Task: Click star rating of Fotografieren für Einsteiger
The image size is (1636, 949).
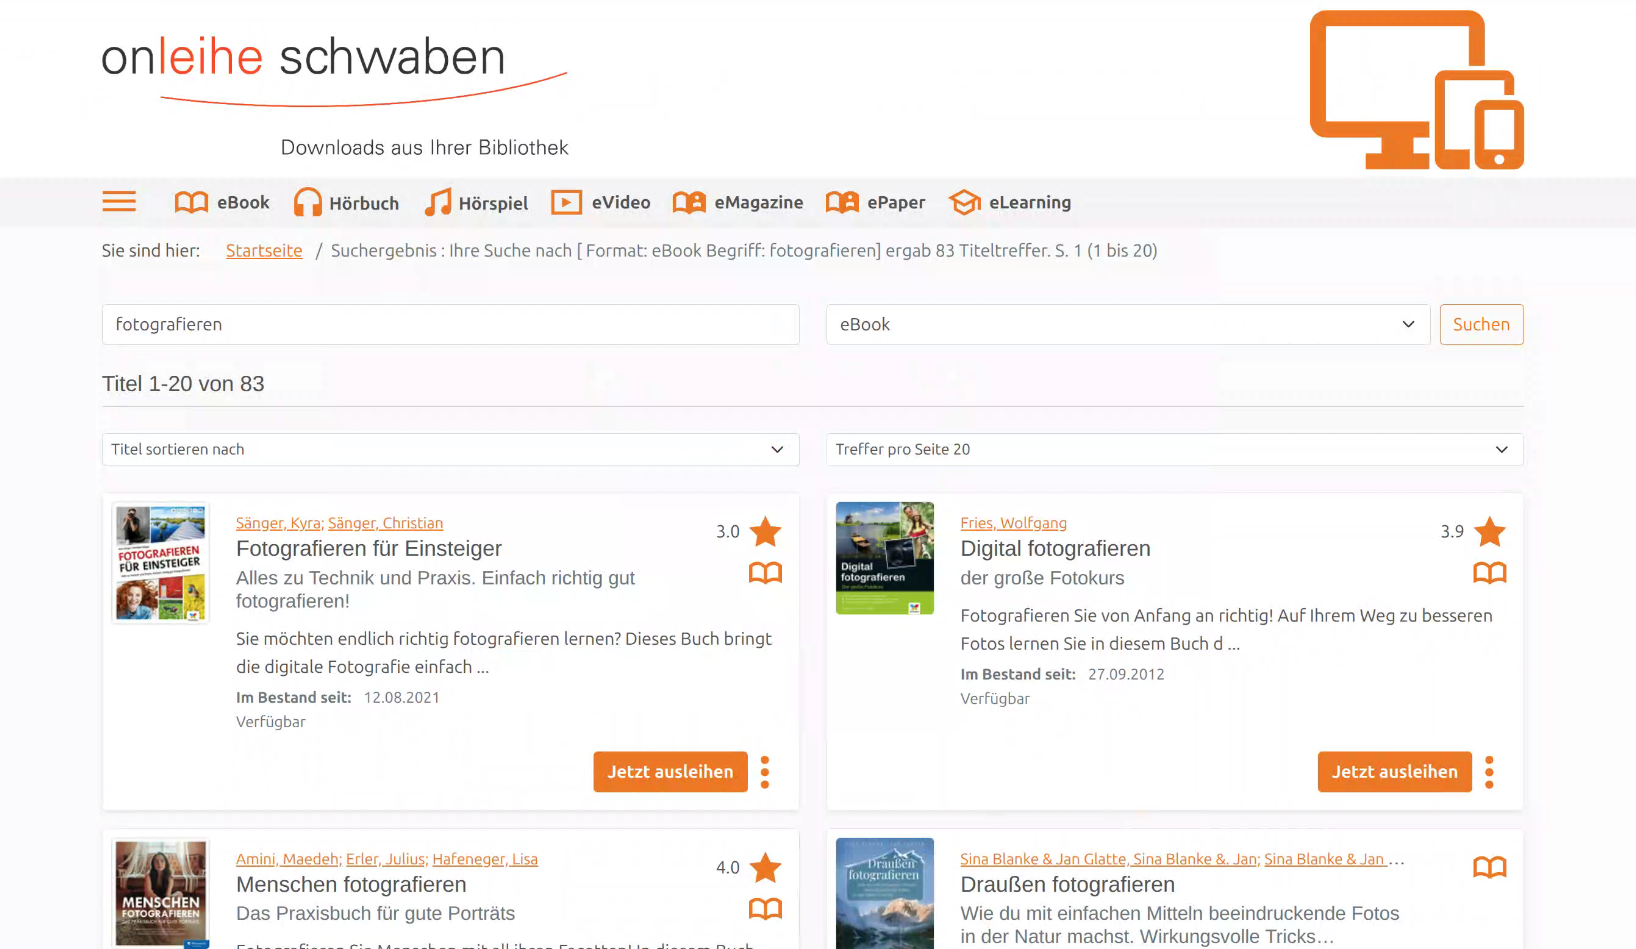Action: coord(765,532)
